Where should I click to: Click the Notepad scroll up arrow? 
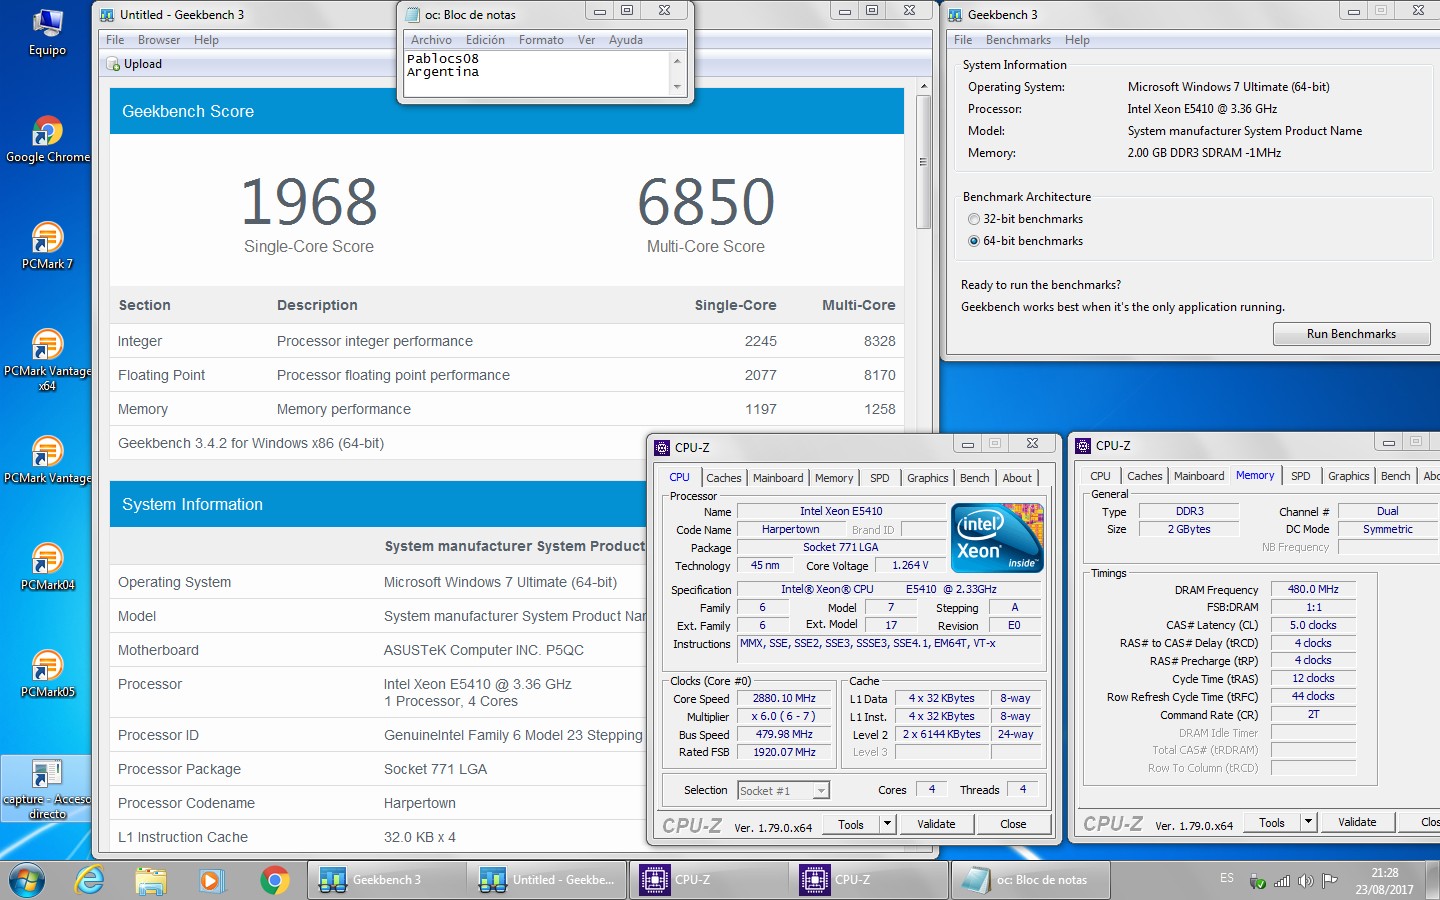[x=677, y=61]
